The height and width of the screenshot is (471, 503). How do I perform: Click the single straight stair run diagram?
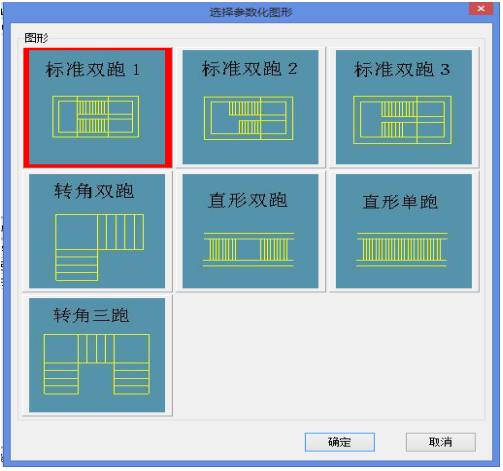pyautogui.click(x=402, y=250)
